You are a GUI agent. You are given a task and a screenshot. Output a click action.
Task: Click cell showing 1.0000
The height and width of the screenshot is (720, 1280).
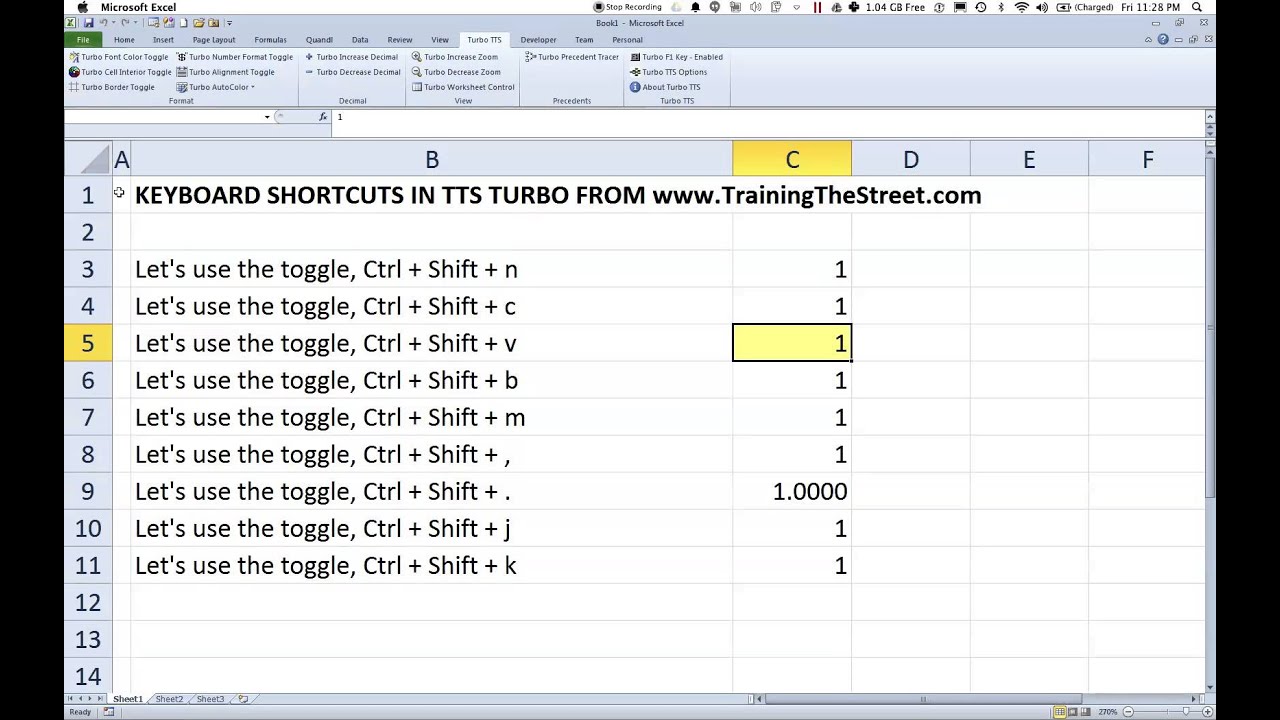pyautogui.click(x=792, y=491)
